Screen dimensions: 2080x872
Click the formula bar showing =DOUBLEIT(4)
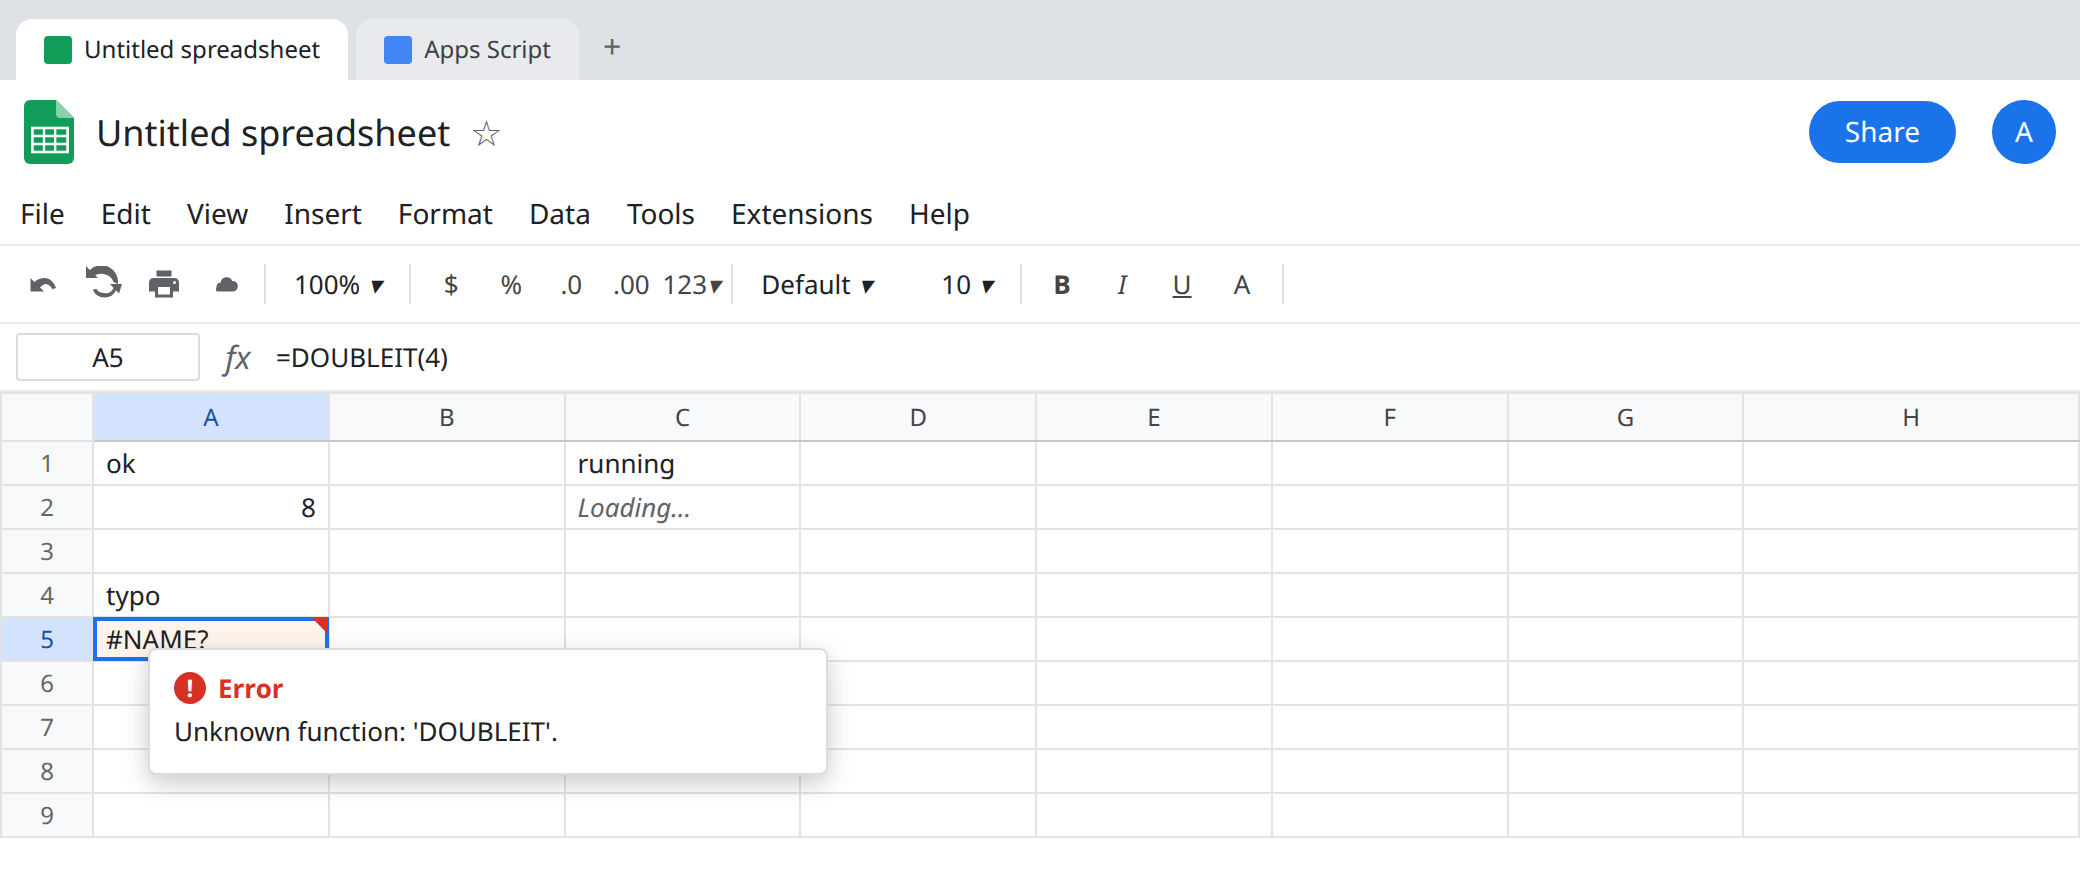click(x=1170, y=357)
